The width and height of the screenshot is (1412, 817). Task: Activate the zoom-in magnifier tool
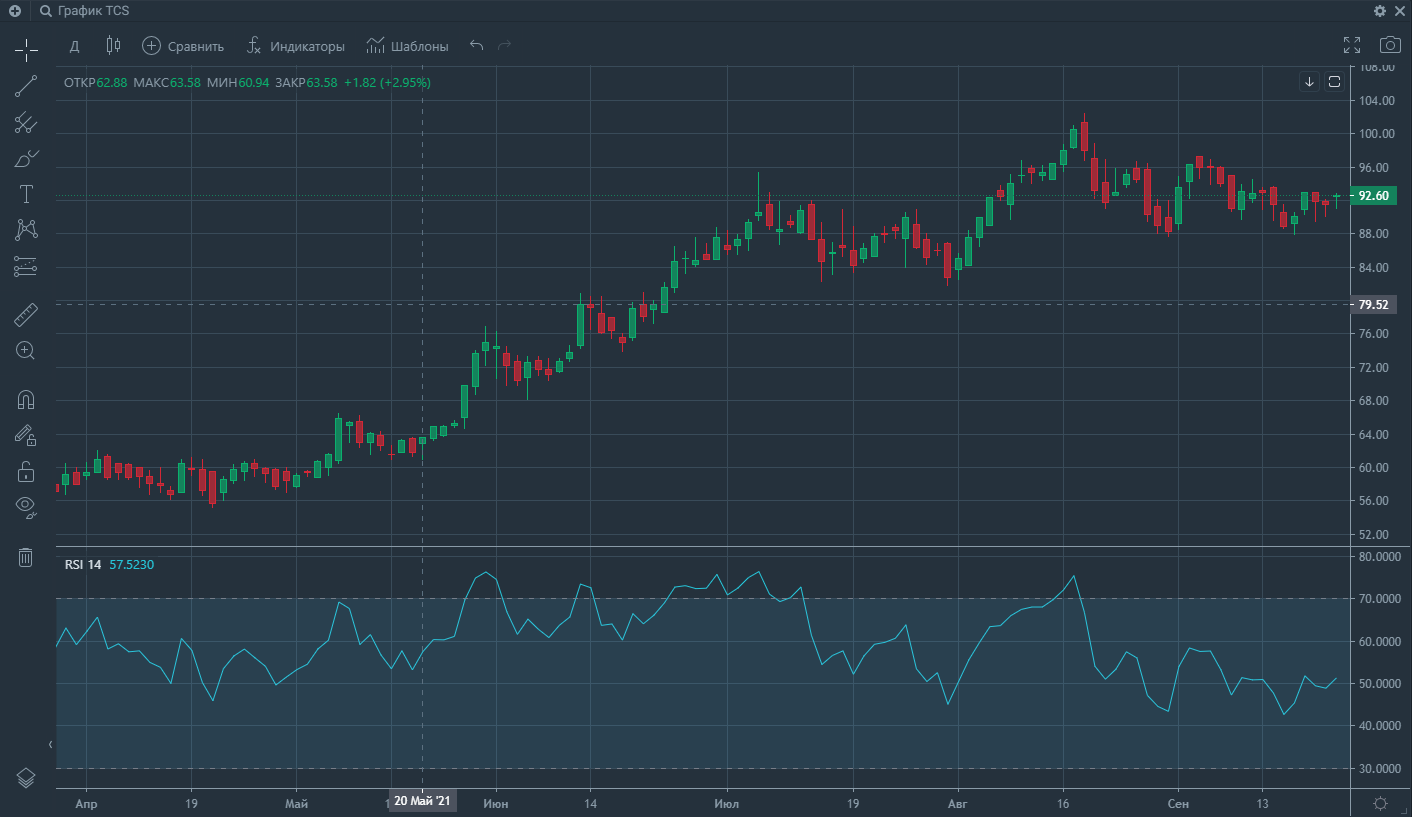click(26, 351)
